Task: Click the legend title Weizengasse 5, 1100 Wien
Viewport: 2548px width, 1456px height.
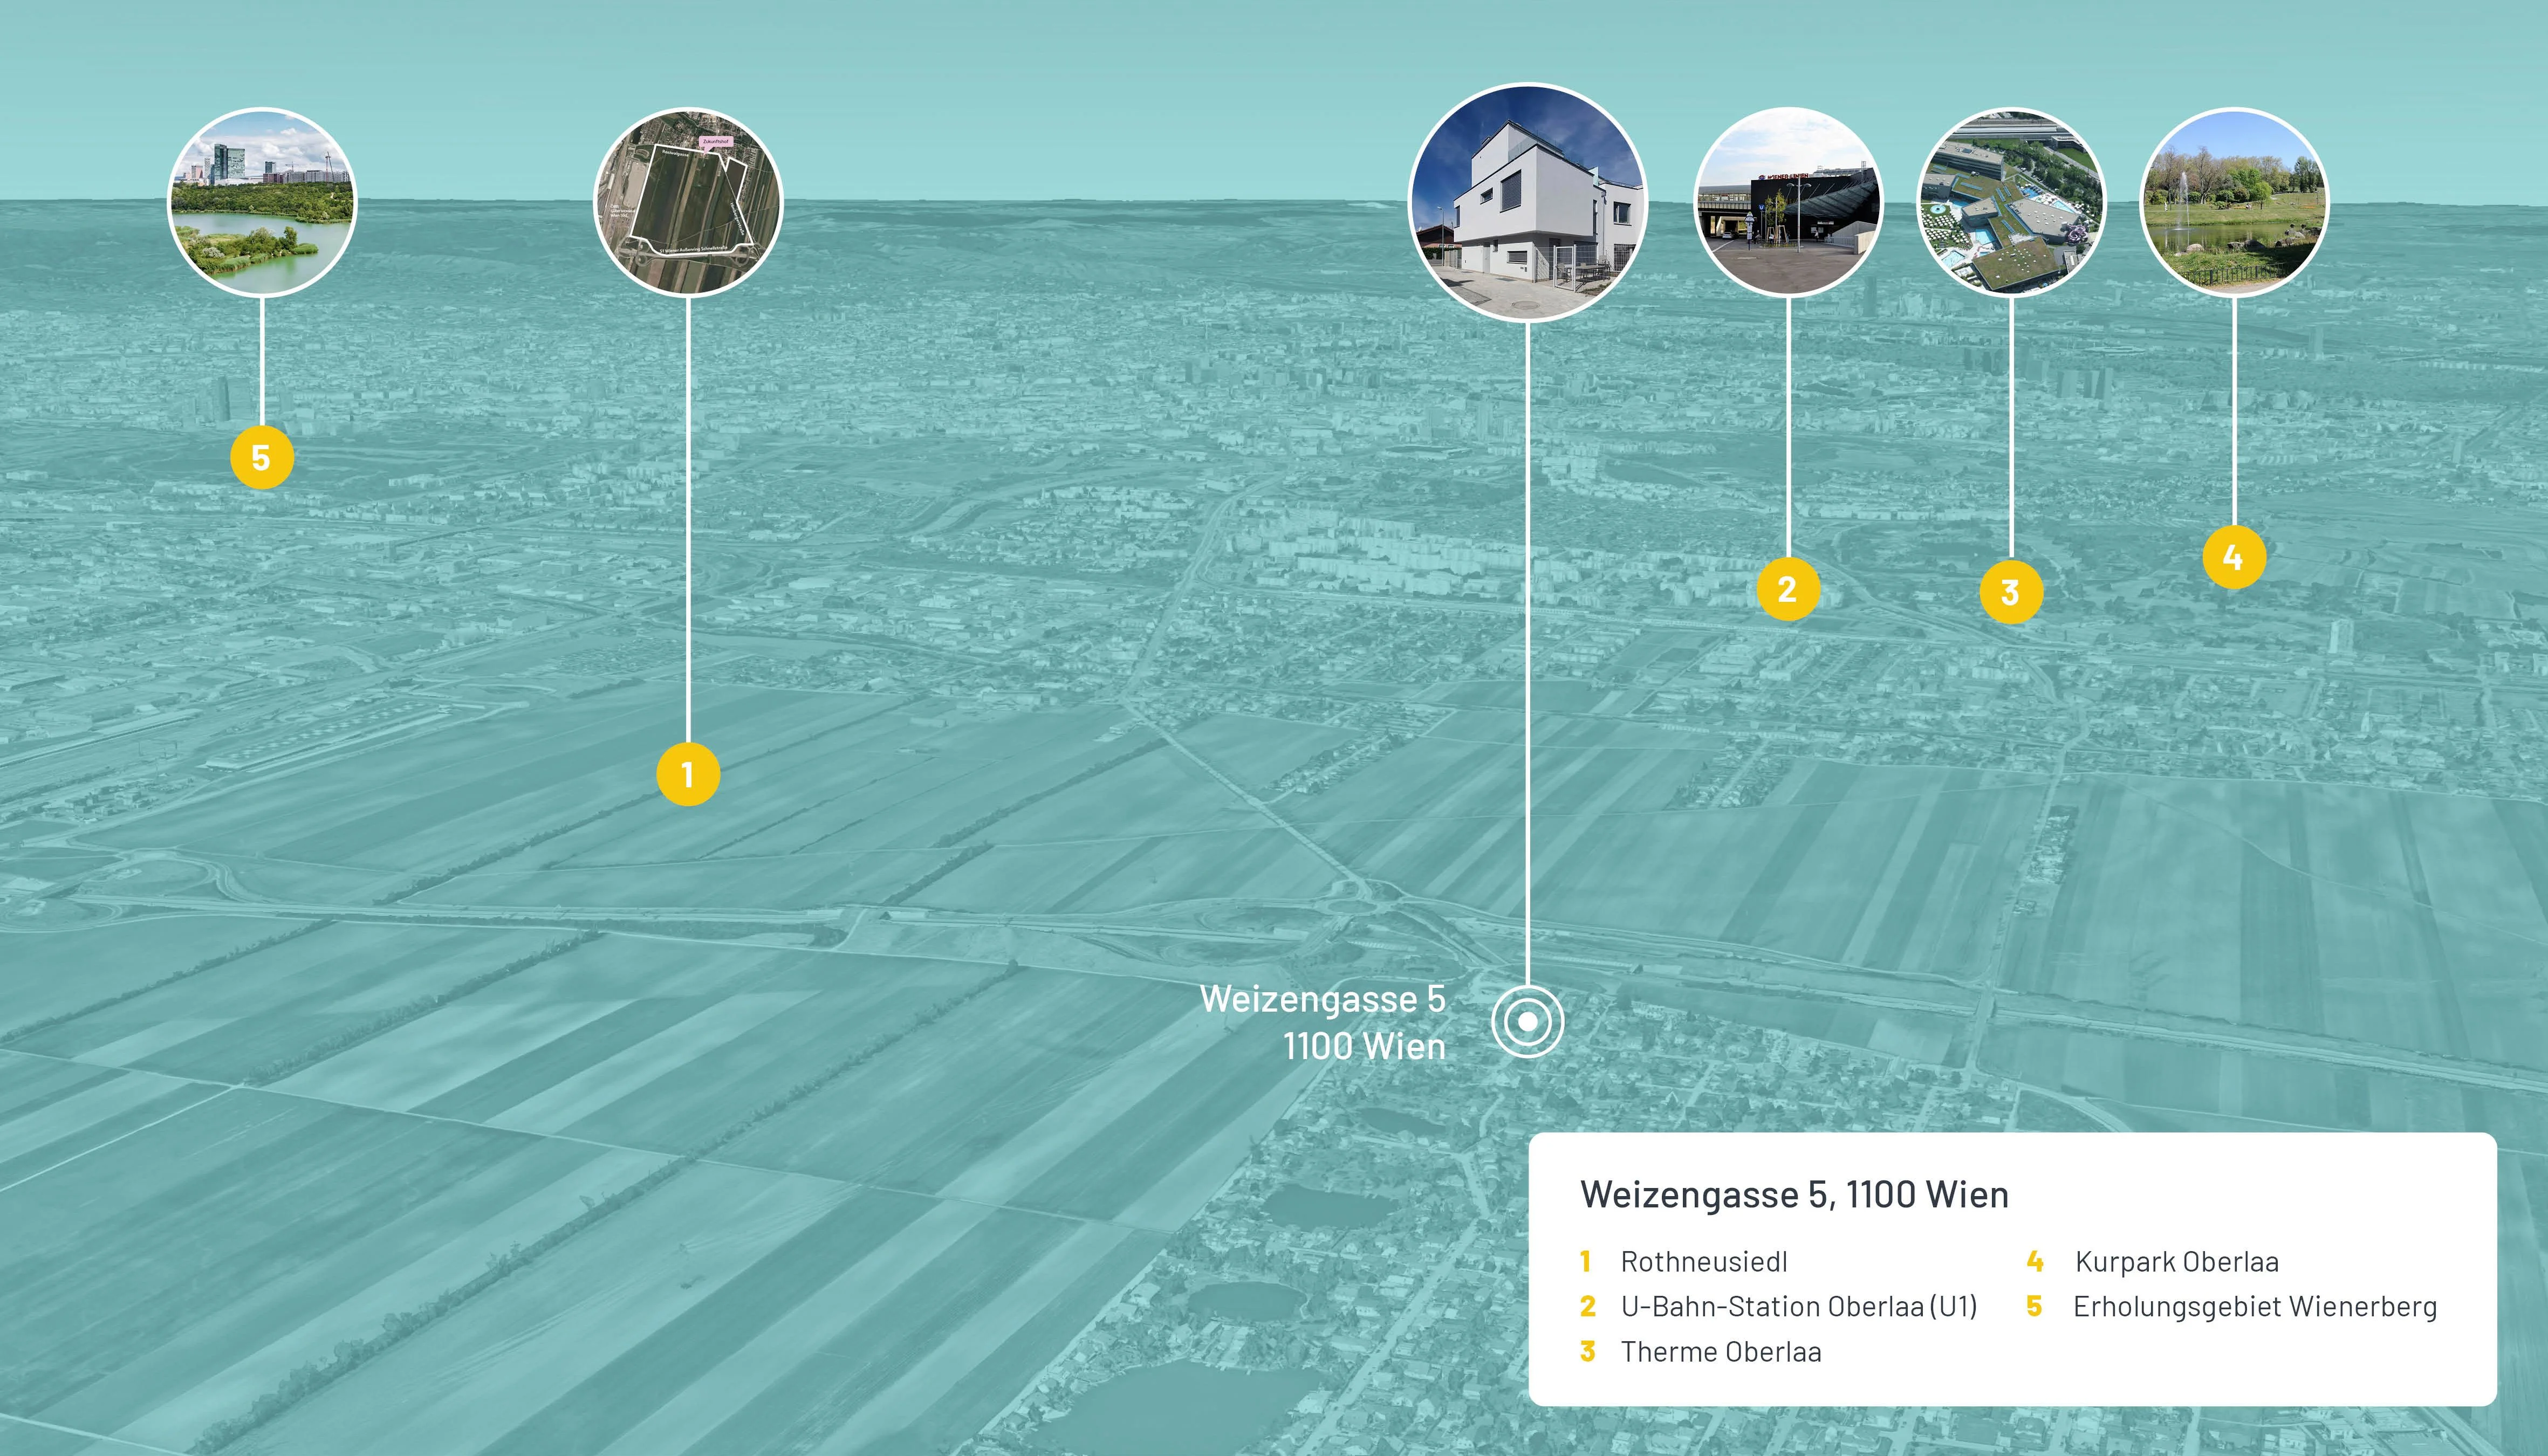Action: tap(1794, 1195)
